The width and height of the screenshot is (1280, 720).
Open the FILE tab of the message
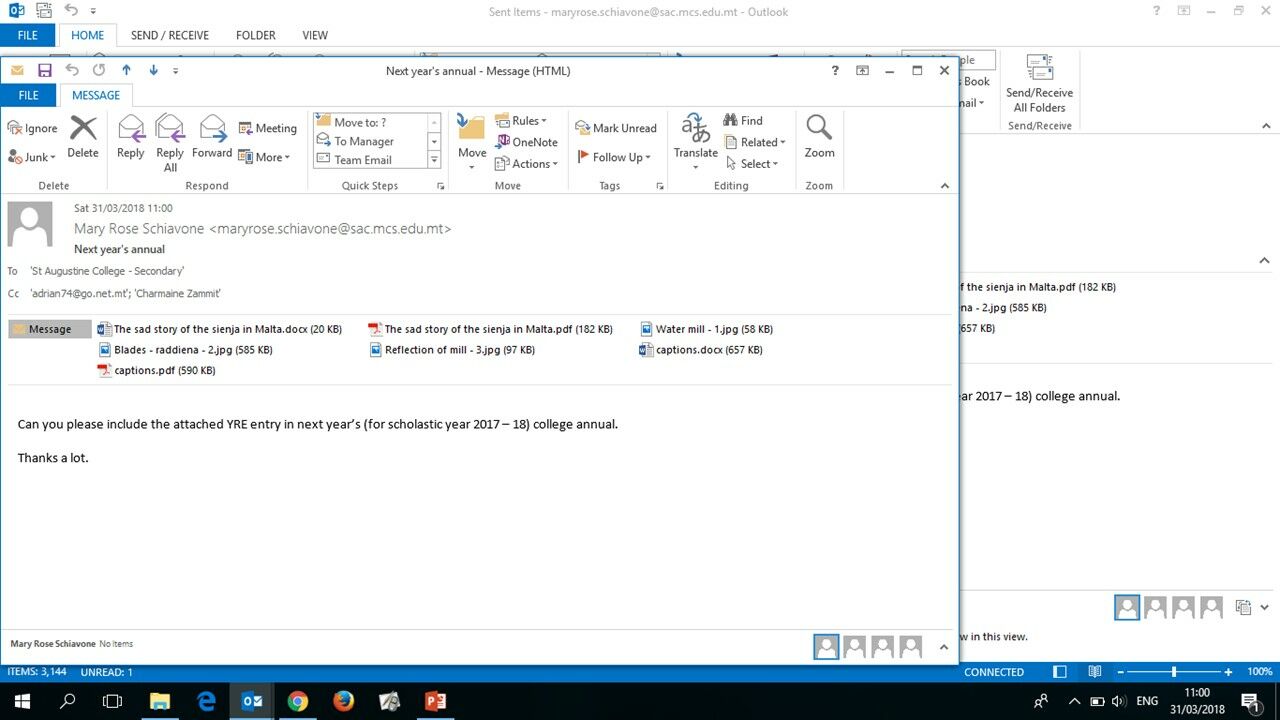point(28,95)
